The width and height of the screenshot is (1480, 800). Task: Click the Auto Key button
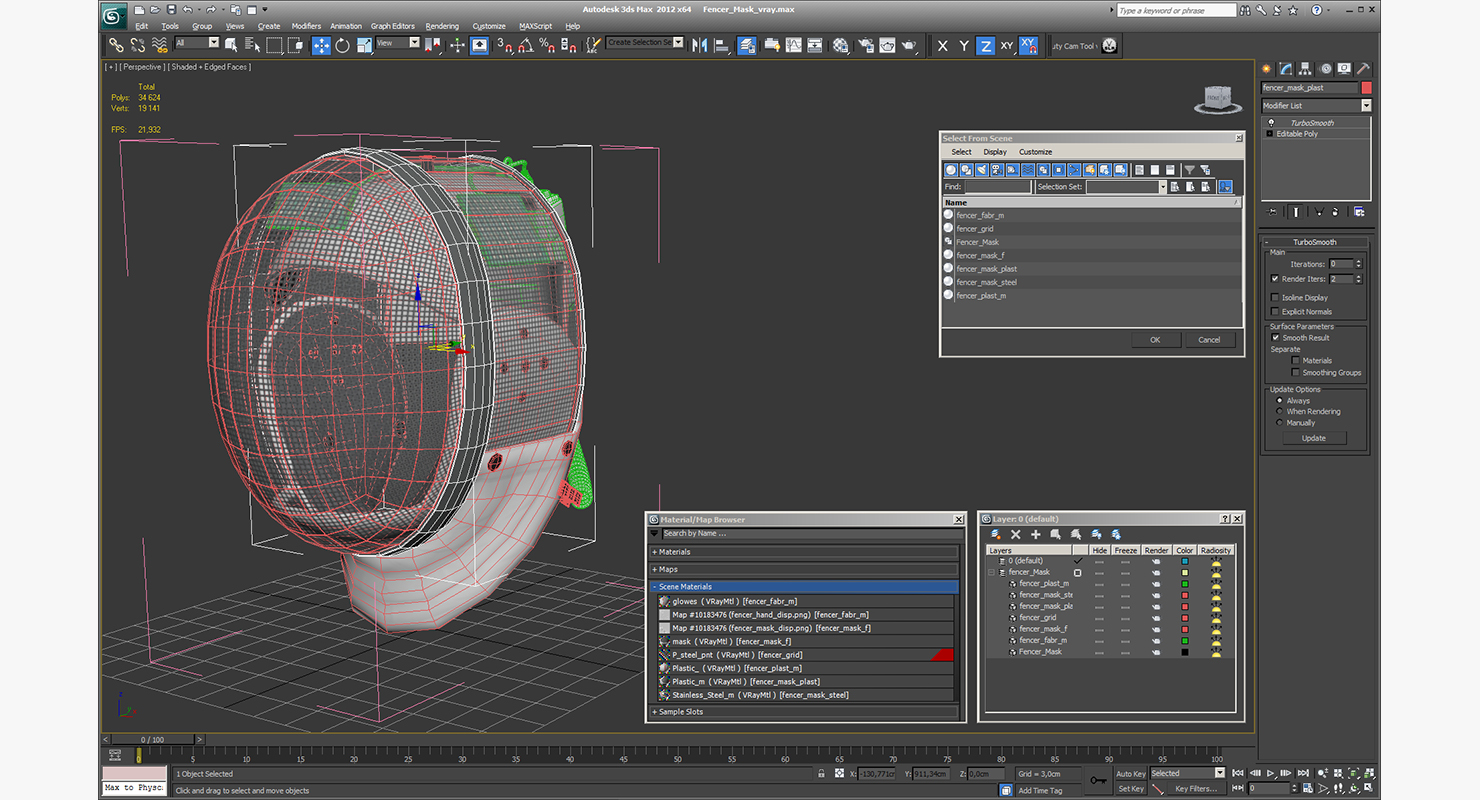click(1131, 773)
